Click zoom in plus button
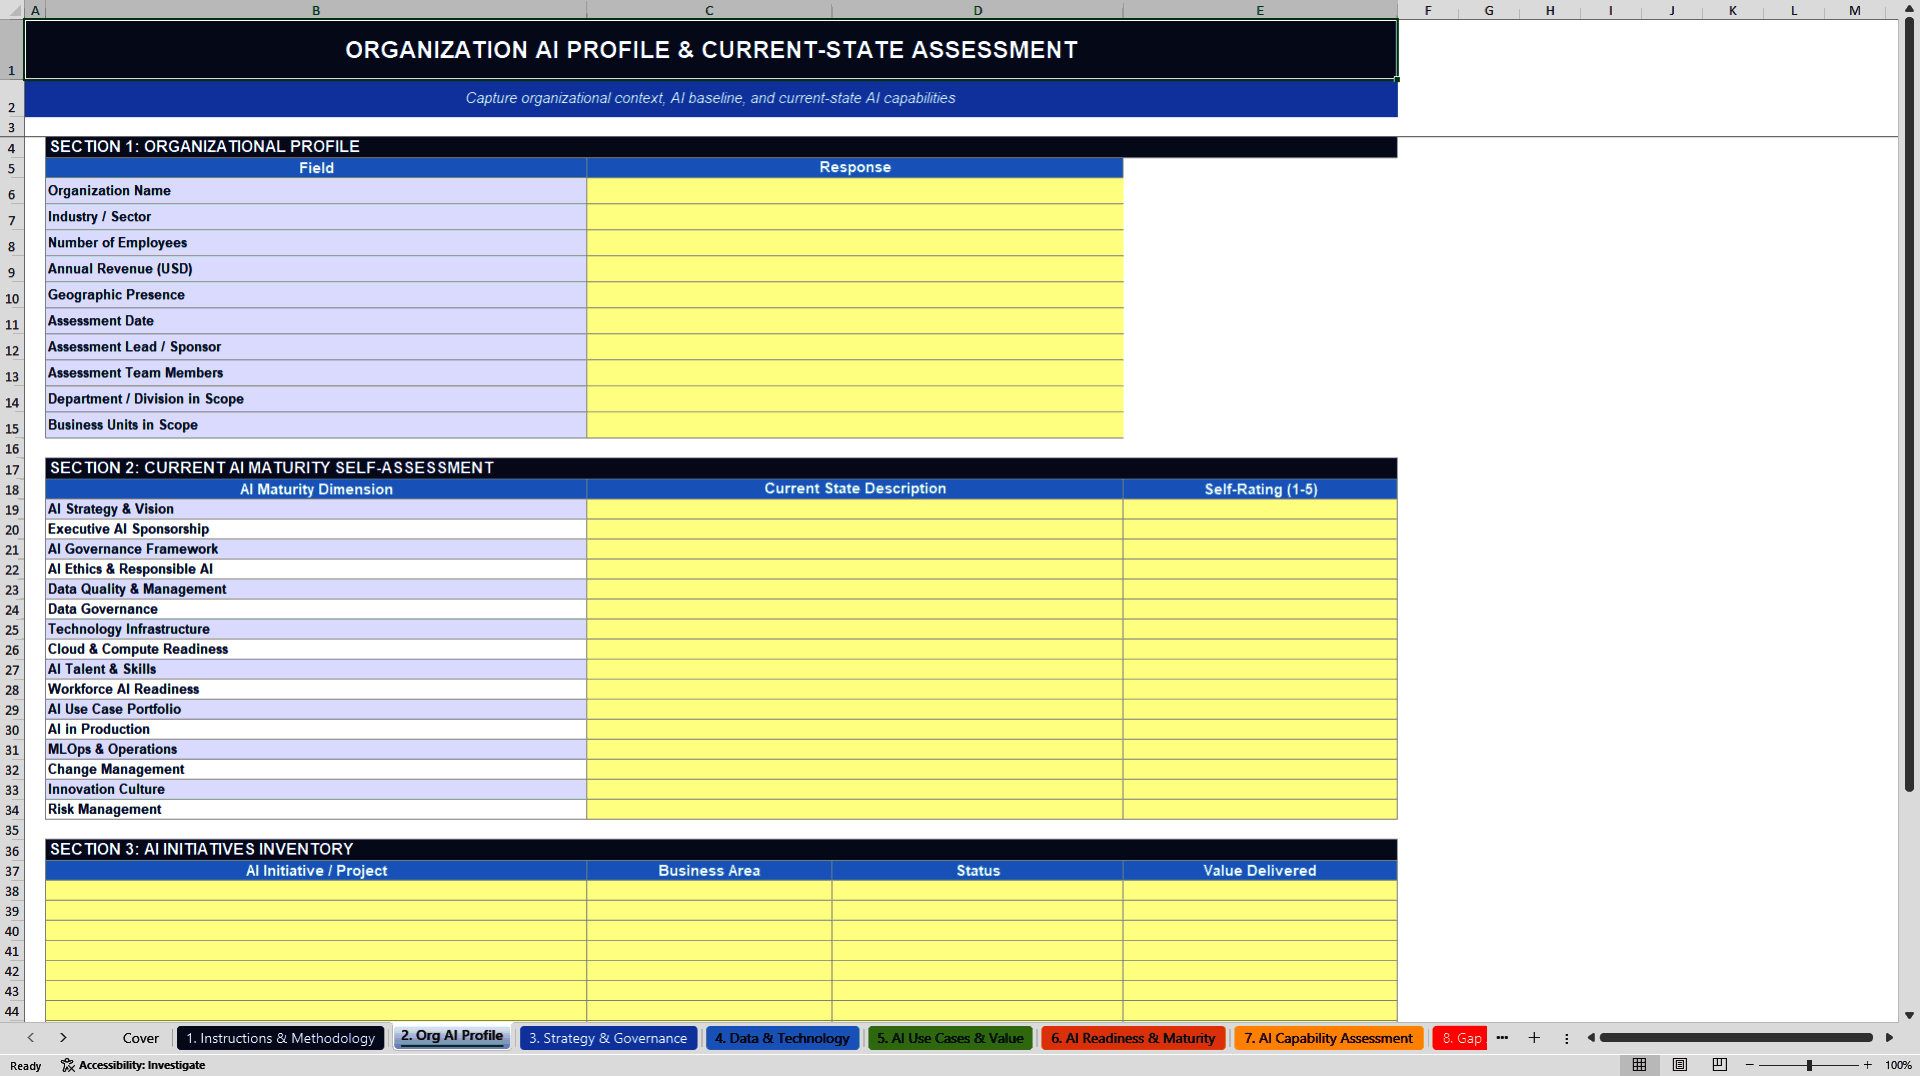Viewport: 1920px width, 1076px height. (x=1867, y=1065)
